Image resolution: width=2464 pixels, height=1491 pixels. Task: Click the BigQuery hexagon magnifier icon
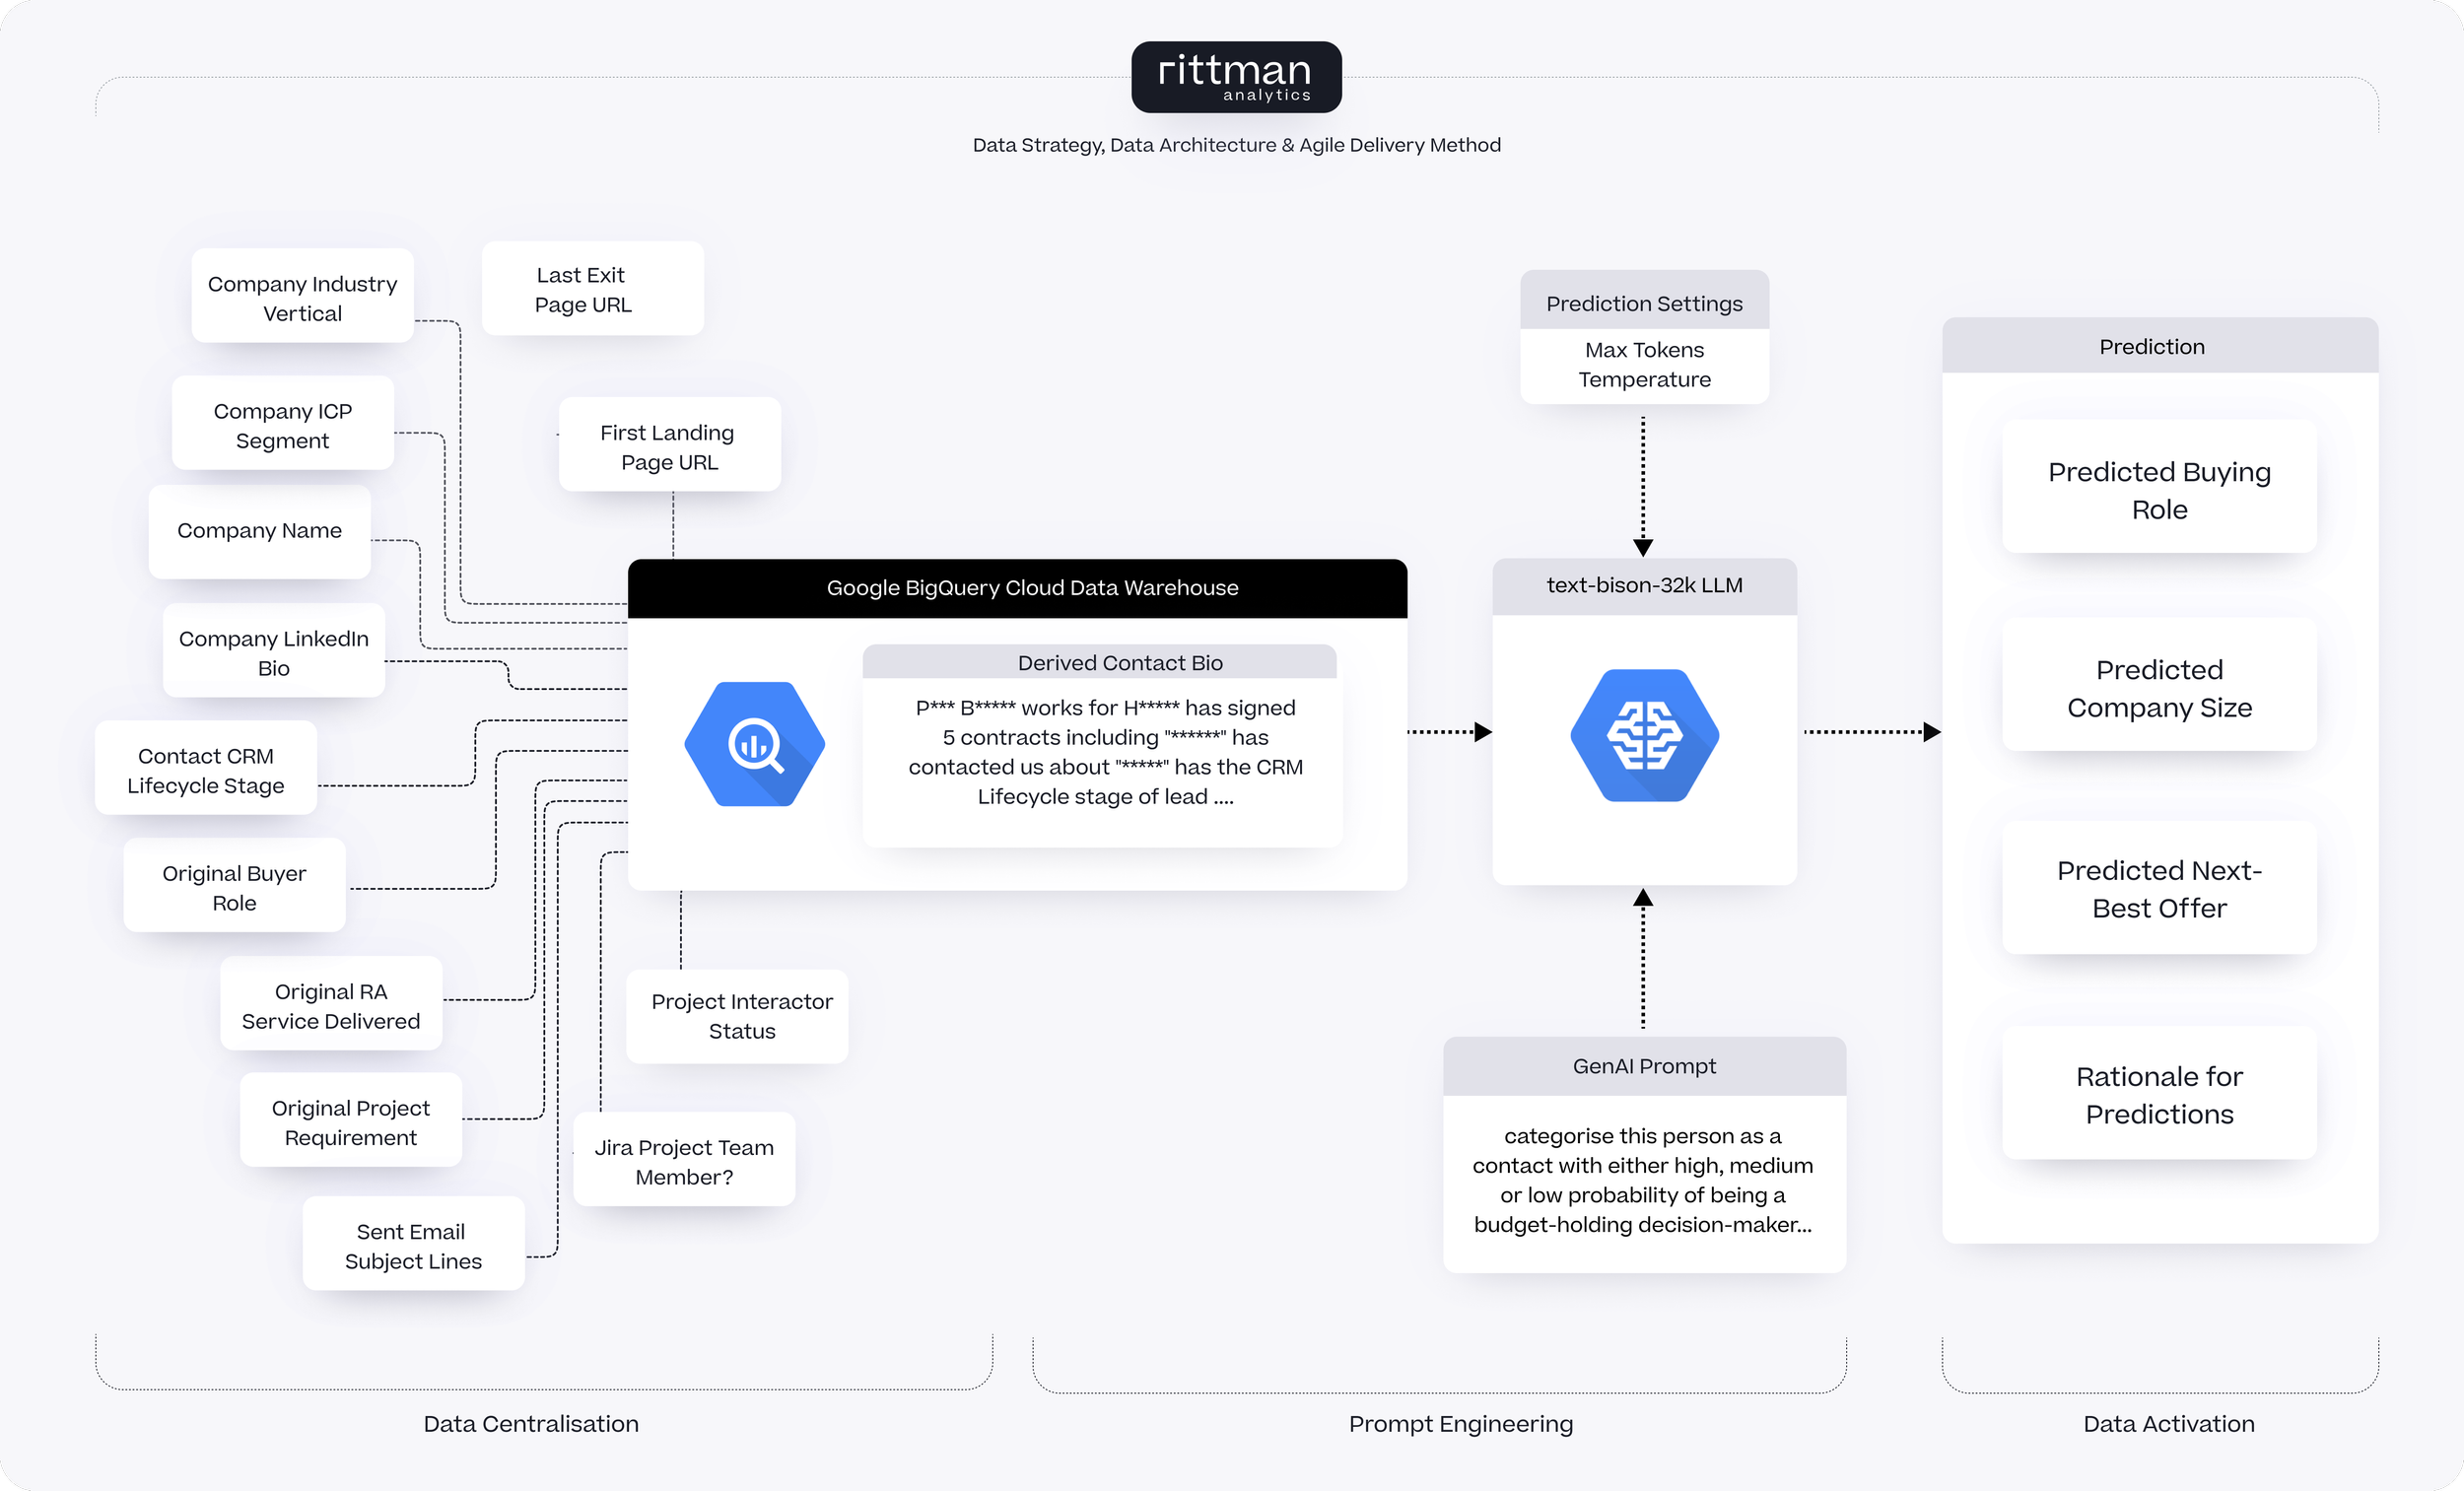[754, 744]
